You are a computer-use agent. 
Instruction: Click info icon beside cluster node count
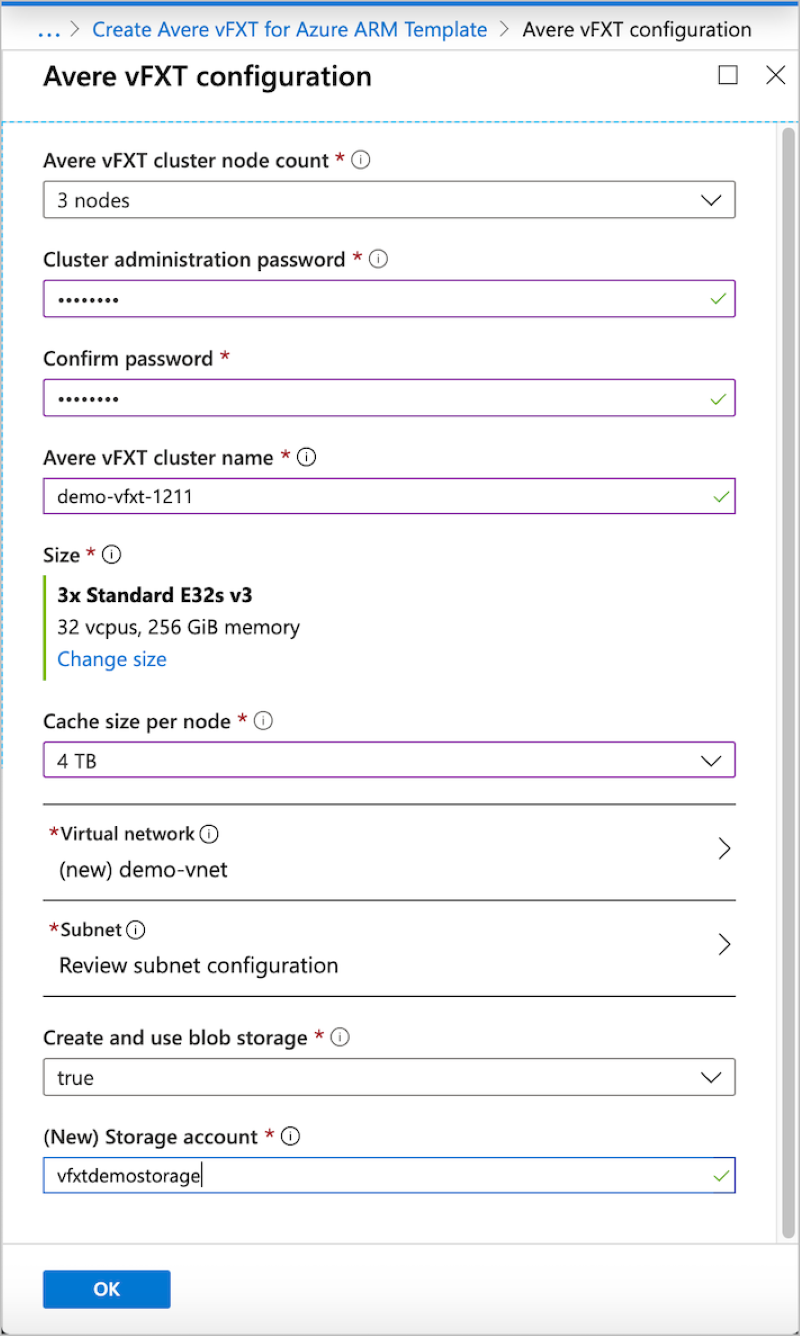pyautogui.click(x=362, y=160)
